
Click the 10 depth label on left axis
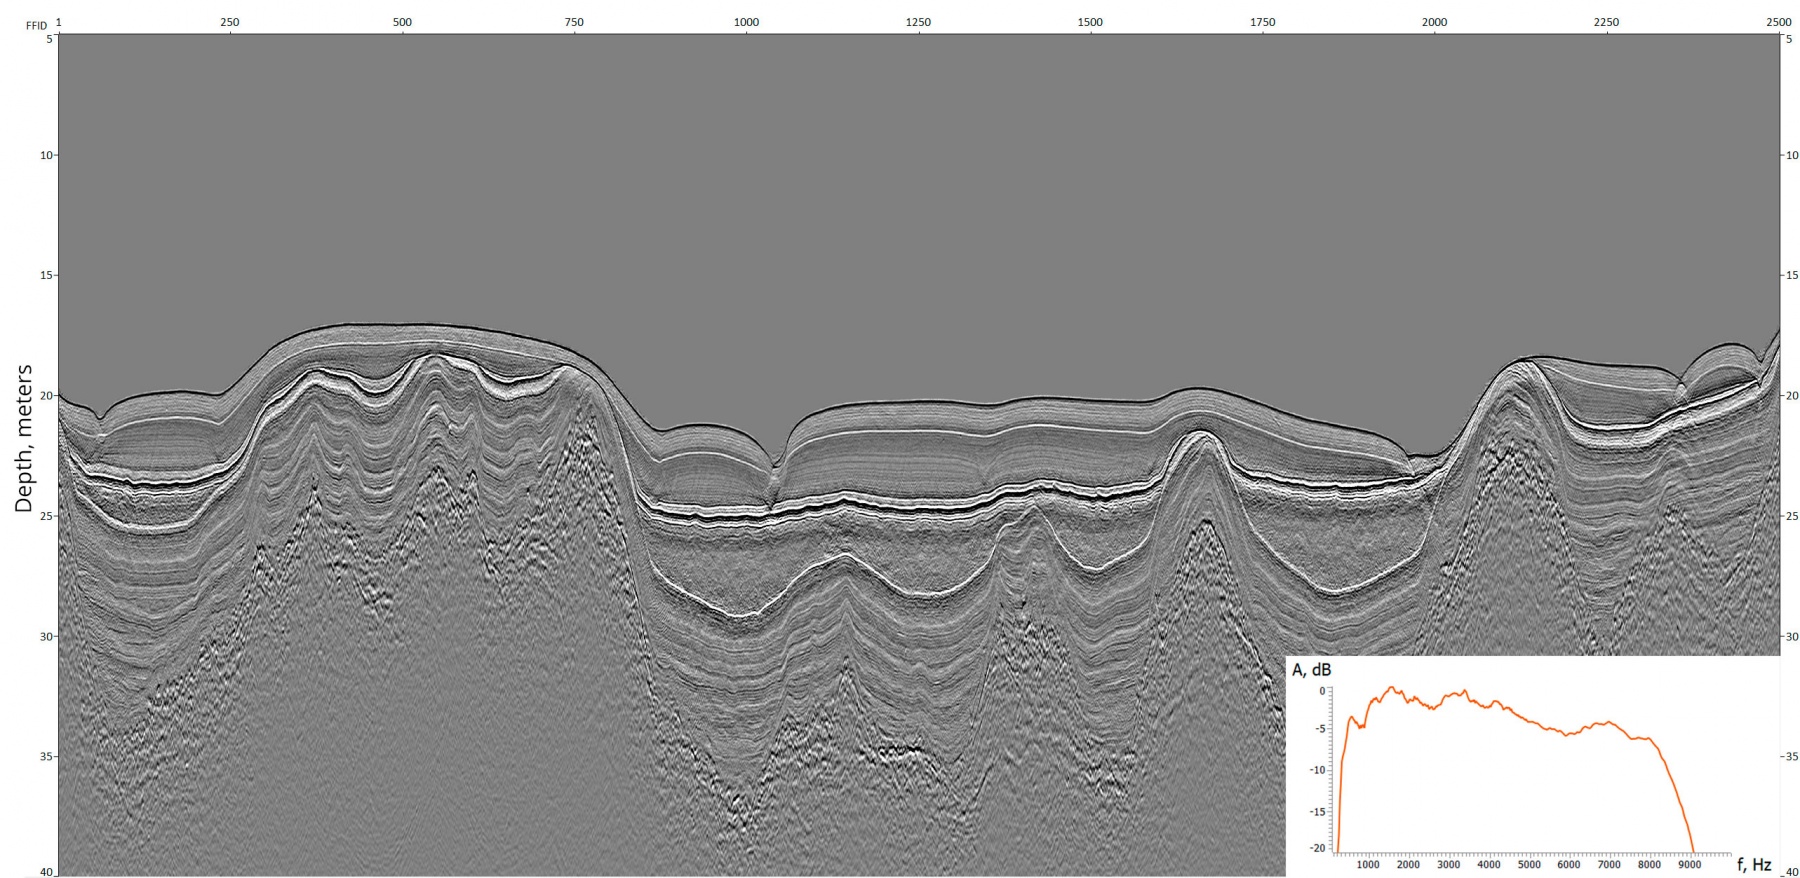(46, 155)
